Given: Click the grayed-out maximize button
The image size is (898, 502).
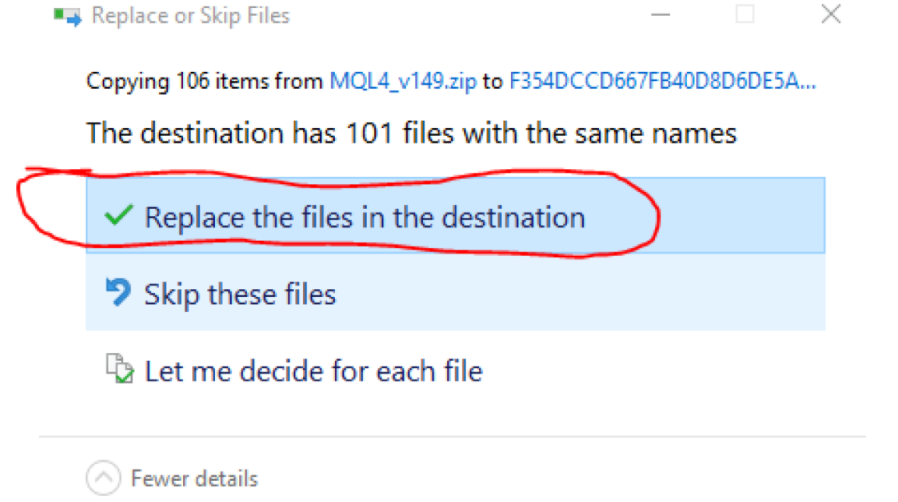Looking at the screenshot, I should pyautogui.click(x=745, y=15).
